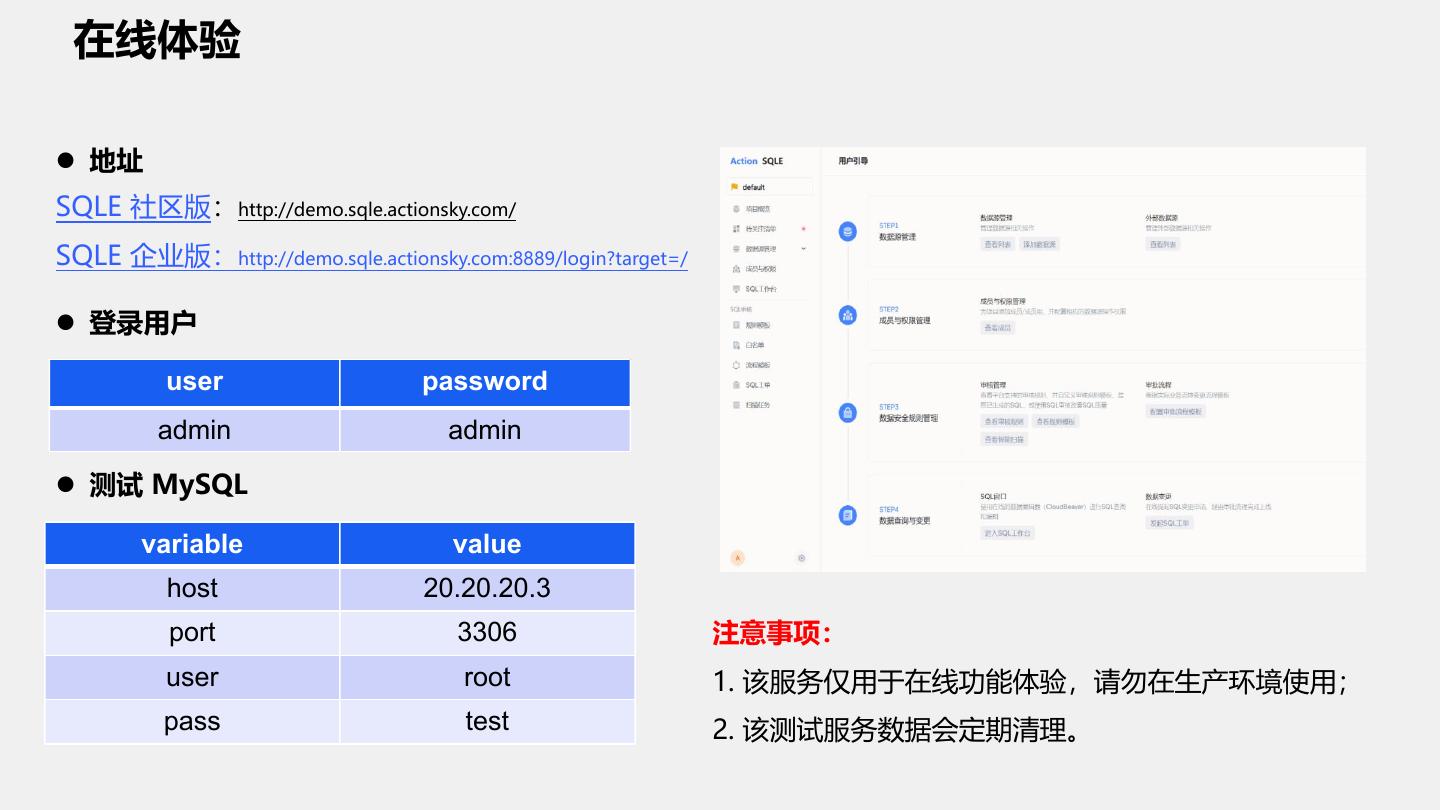Viewport: 1440px width, 810px height.
Task: Click the STEP4 数据查询与变更 step title
Action: [x=905, y=521]
